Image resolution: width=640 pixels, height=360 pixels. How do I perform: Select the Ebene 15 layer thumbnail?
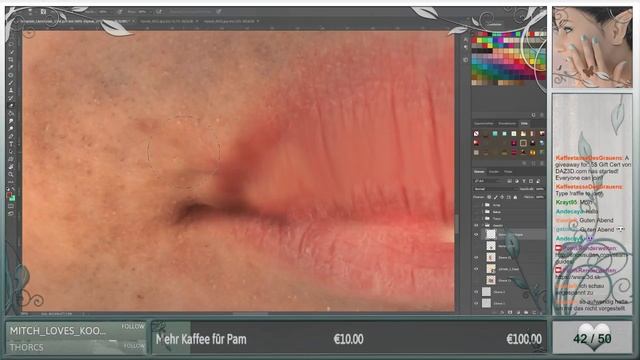[491, 258]
